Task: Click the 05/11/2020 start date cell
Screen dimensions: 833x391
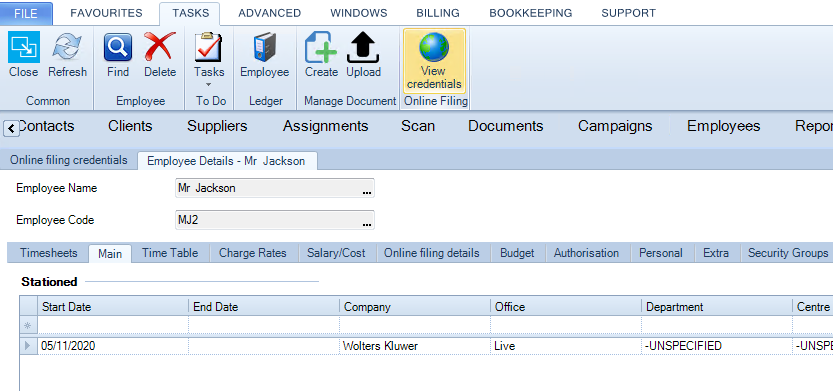Action: click(x=113, y=346)
